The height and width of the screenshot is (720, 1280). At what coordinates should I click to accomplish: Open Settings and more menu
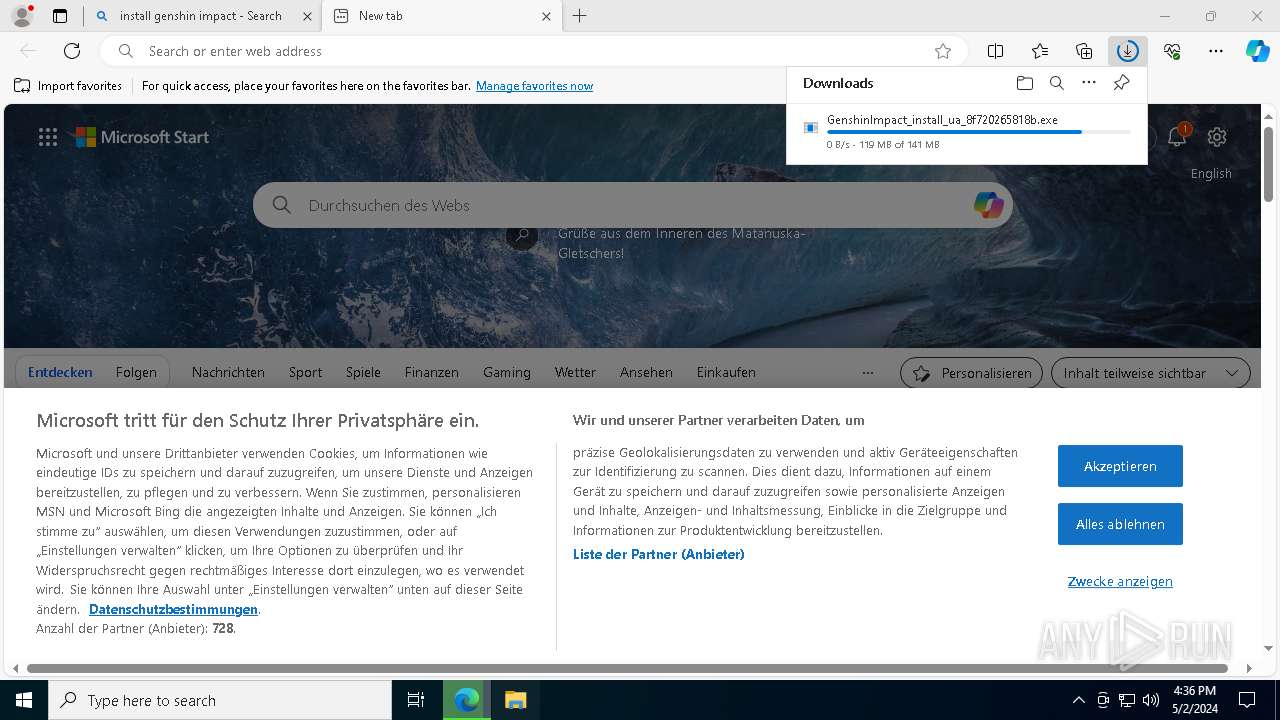(1216, 51)
